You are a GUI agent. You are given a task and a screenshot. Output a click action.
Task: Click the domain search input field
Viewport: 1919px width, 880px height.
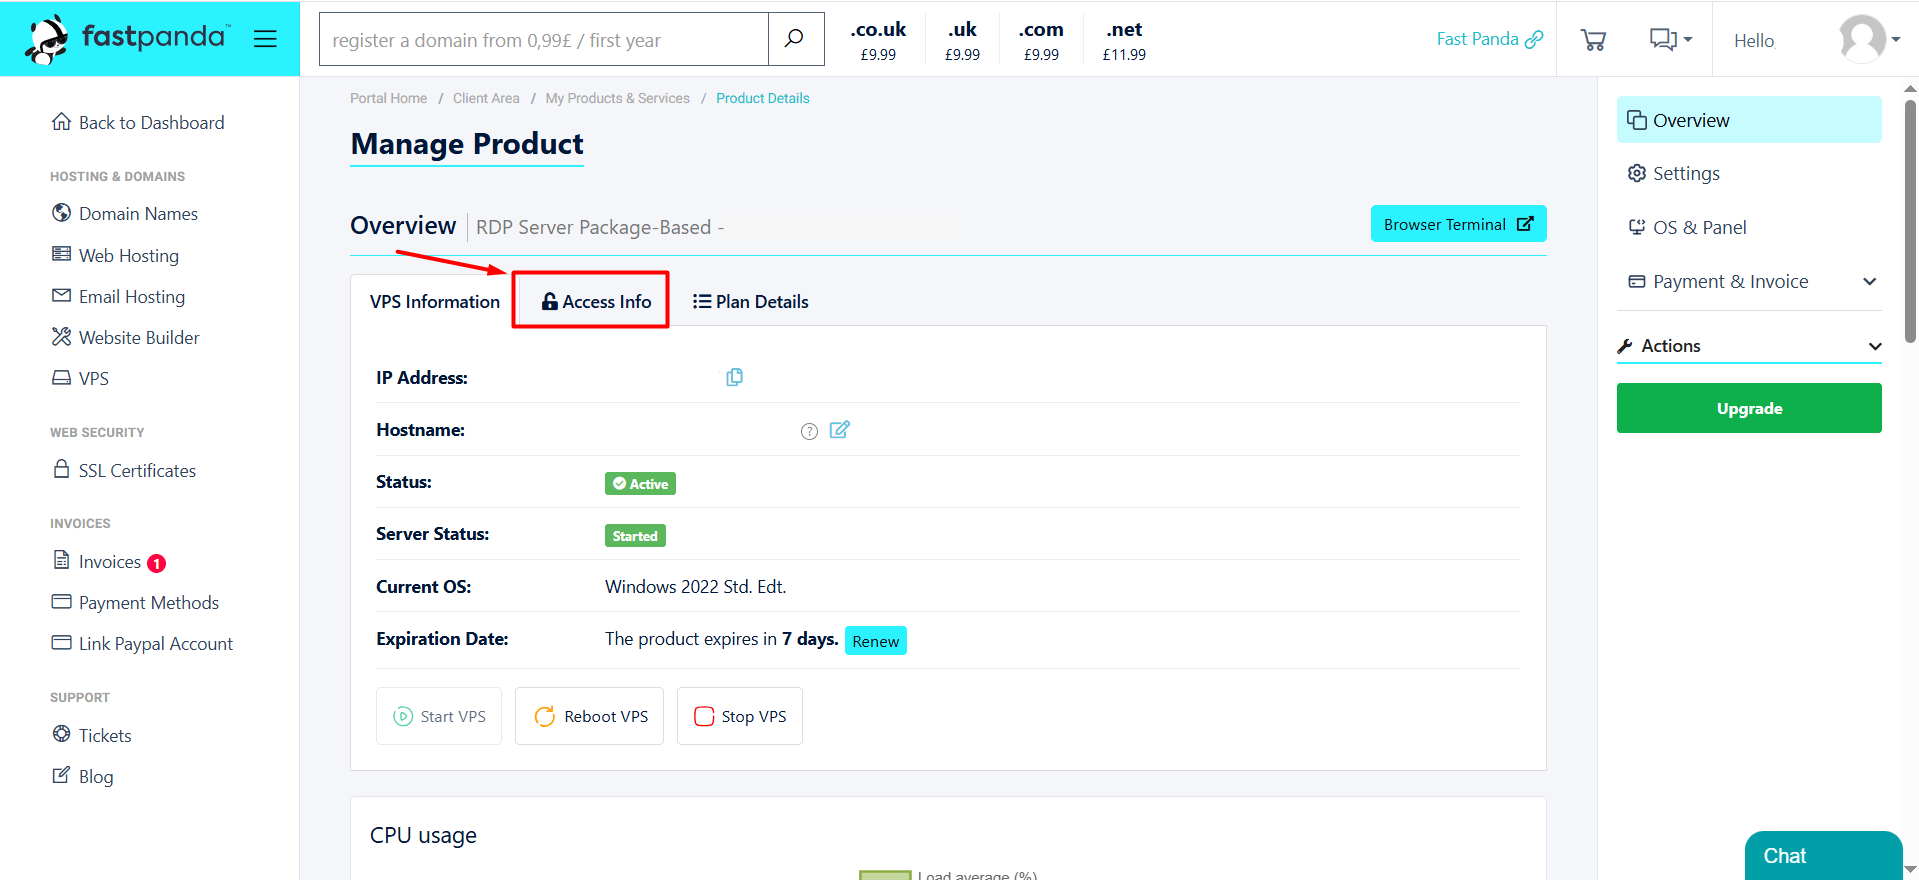[x=543, y=40]
